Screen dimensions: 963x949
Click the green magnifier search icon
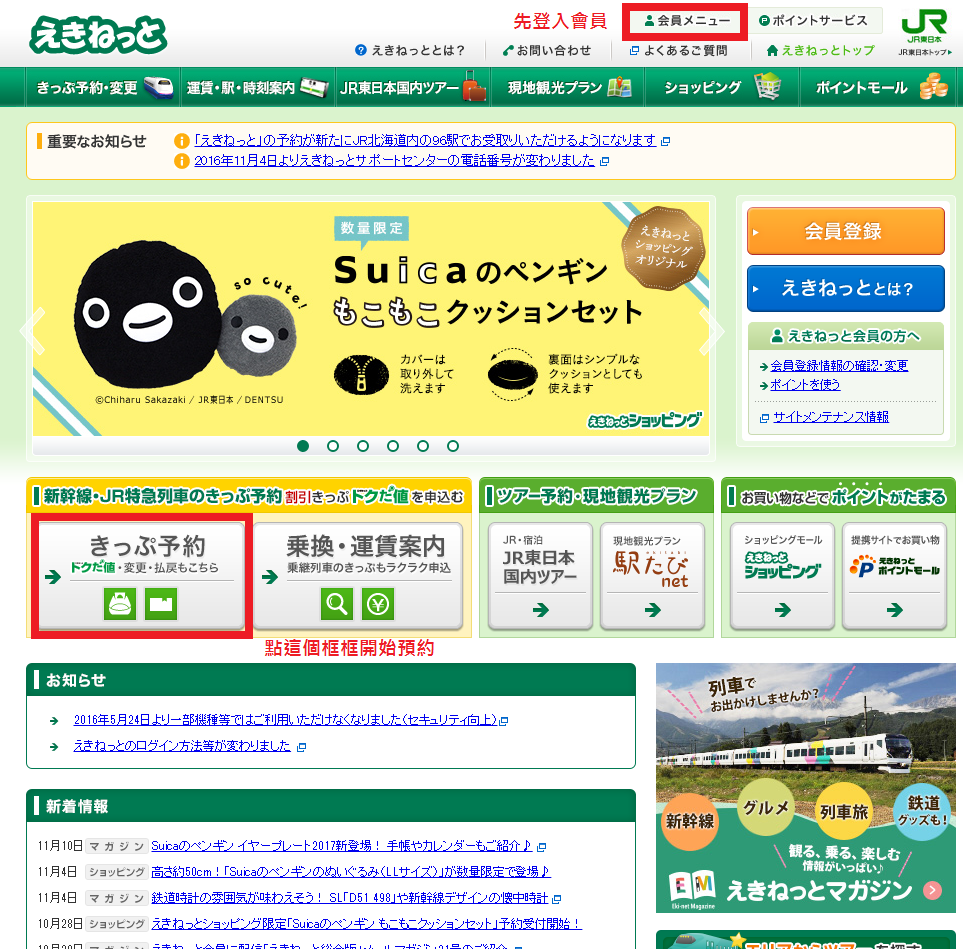337,604
